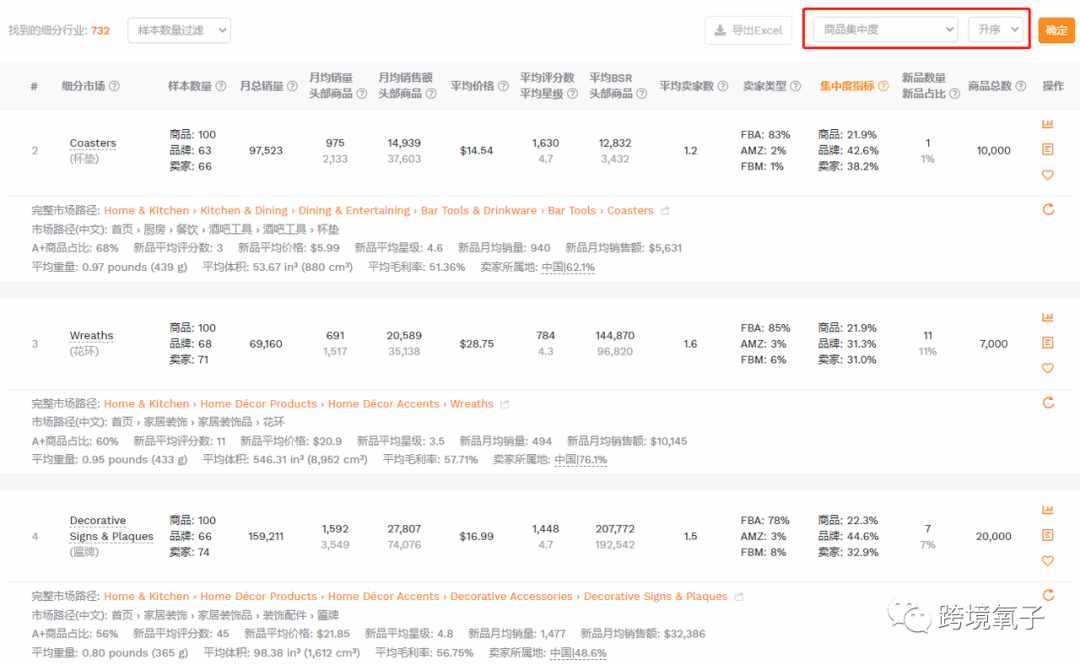Select the $28.75 average price for Wreaths
This screenshot has height=665, width=1080.
tap(477, 343)
